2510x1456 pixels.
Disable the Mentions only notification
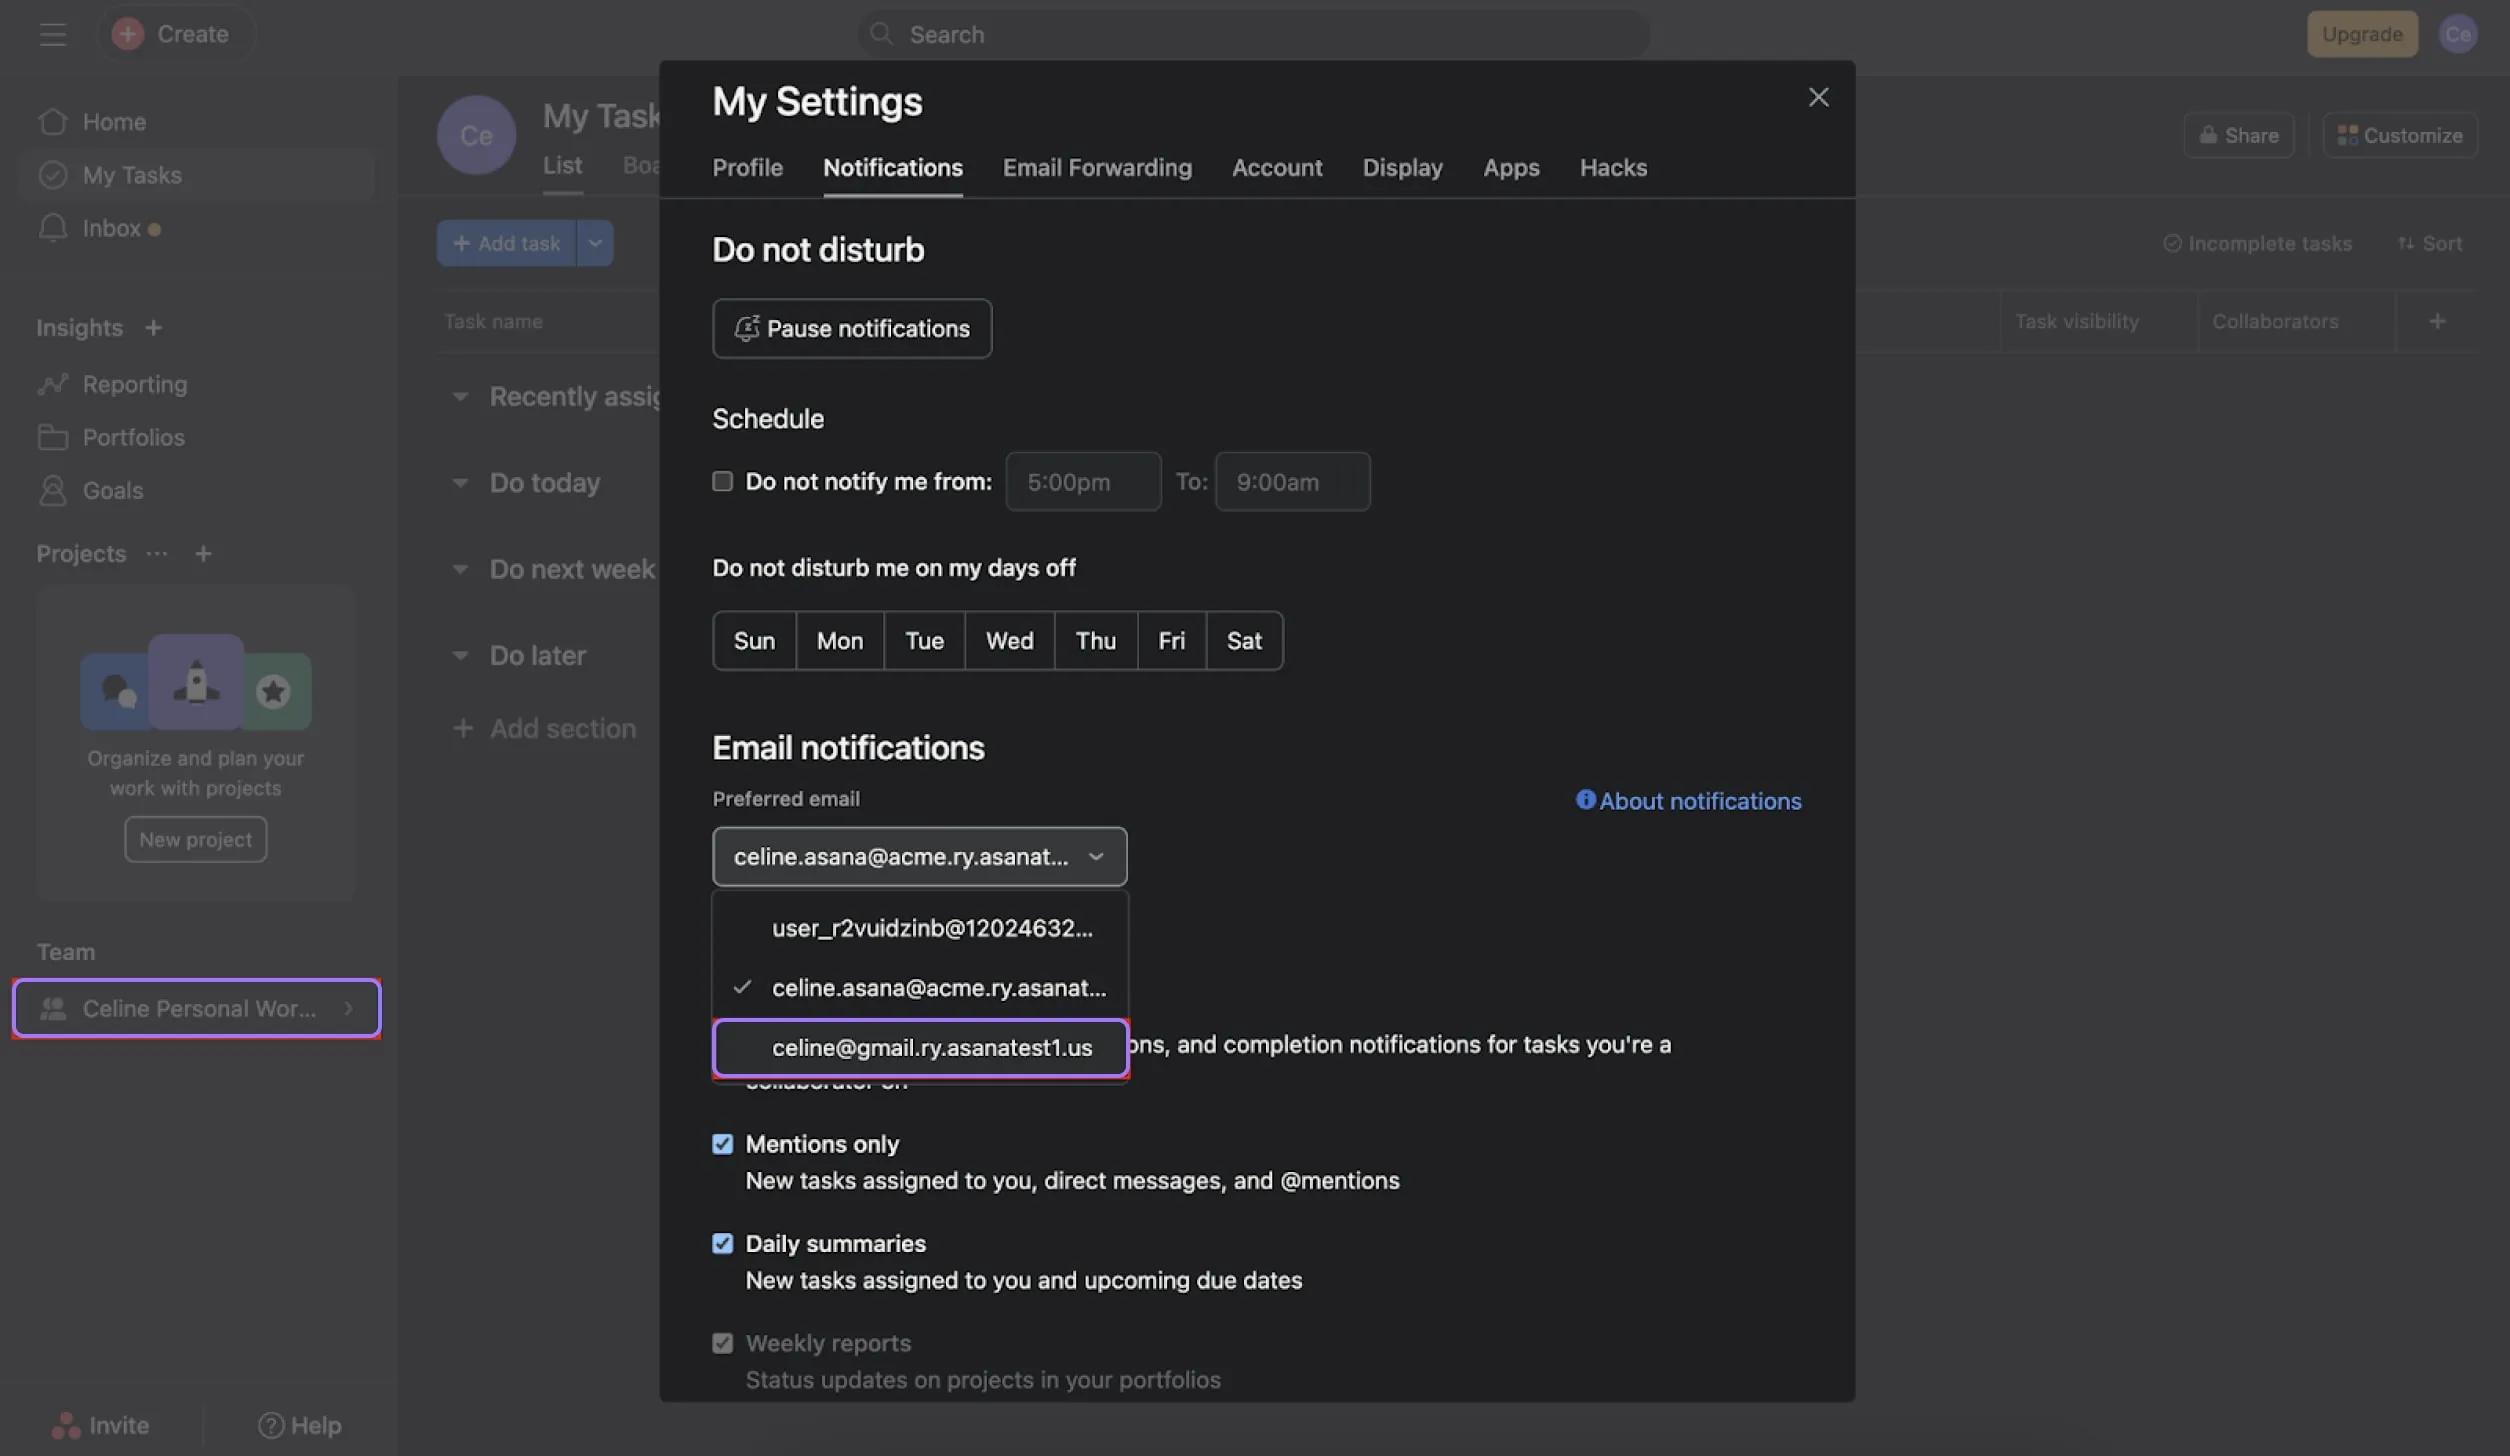click(723, 1142)
